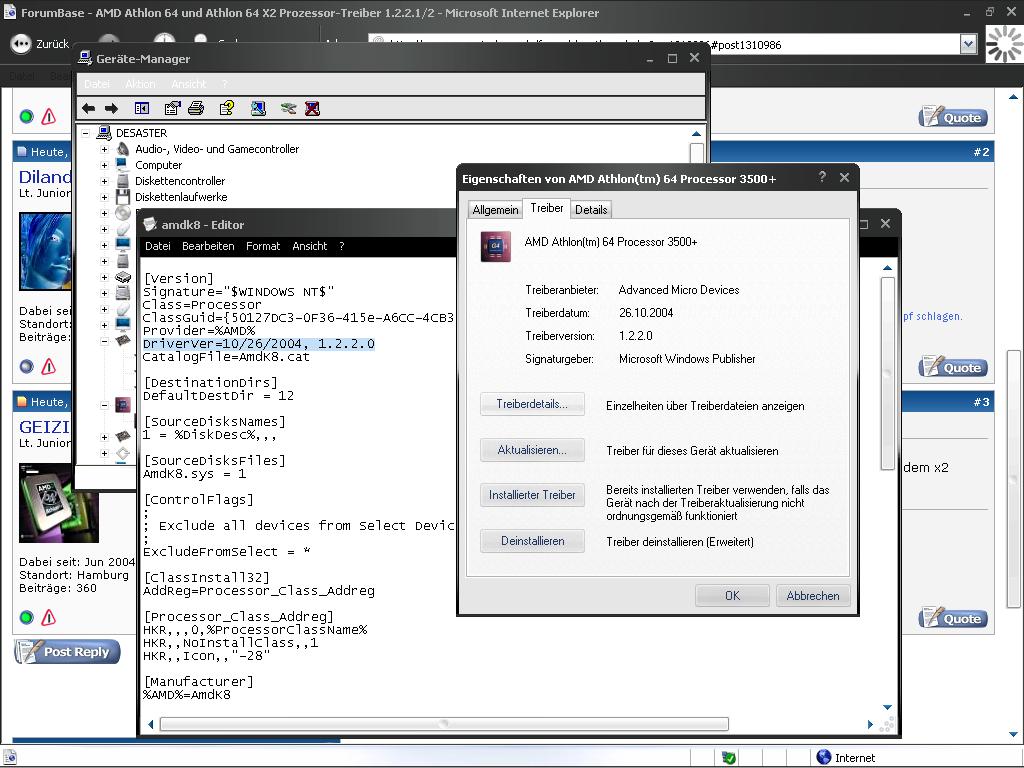Screen dimensions: 1024x768
Task: Expand the Diskettenlaufwerke node
Action: pos(104,197)
